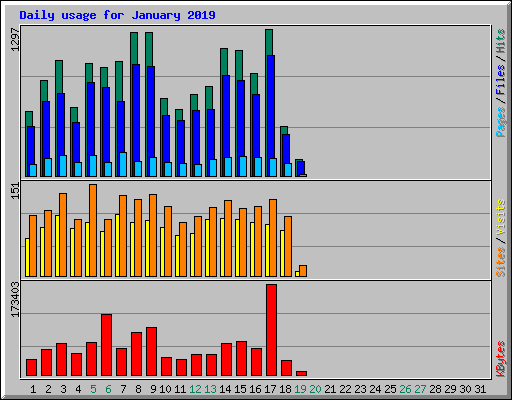Click the tiny red KBytes bar for day 19

pyautogui.click(x=301, y=374)
